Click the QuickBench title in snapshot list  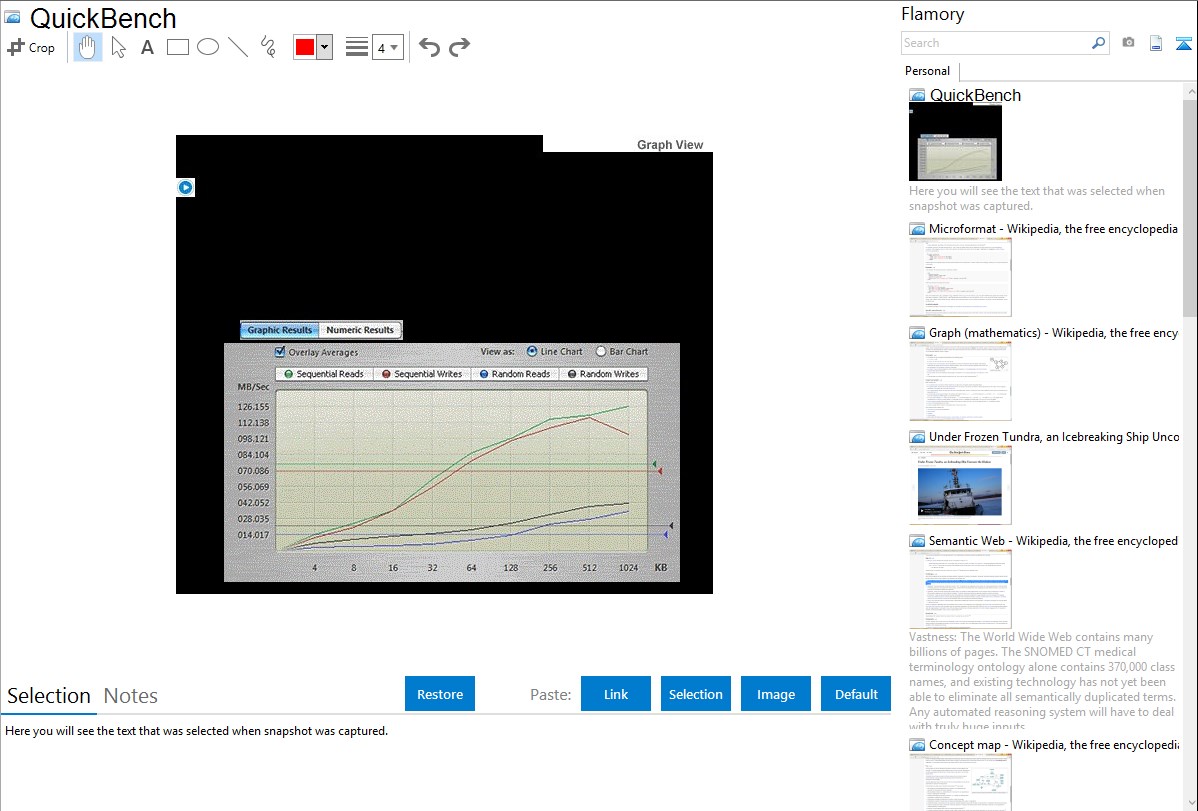tap(975, 96)
